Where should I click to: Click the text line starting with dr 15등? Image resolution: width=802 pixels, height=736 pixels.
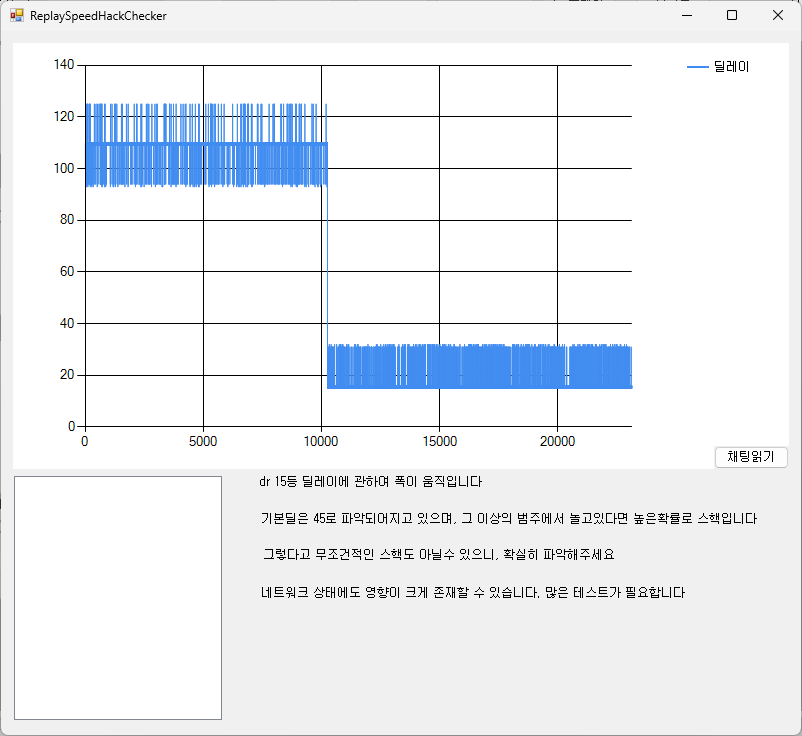pyautogui.click(x=370, y=482)
